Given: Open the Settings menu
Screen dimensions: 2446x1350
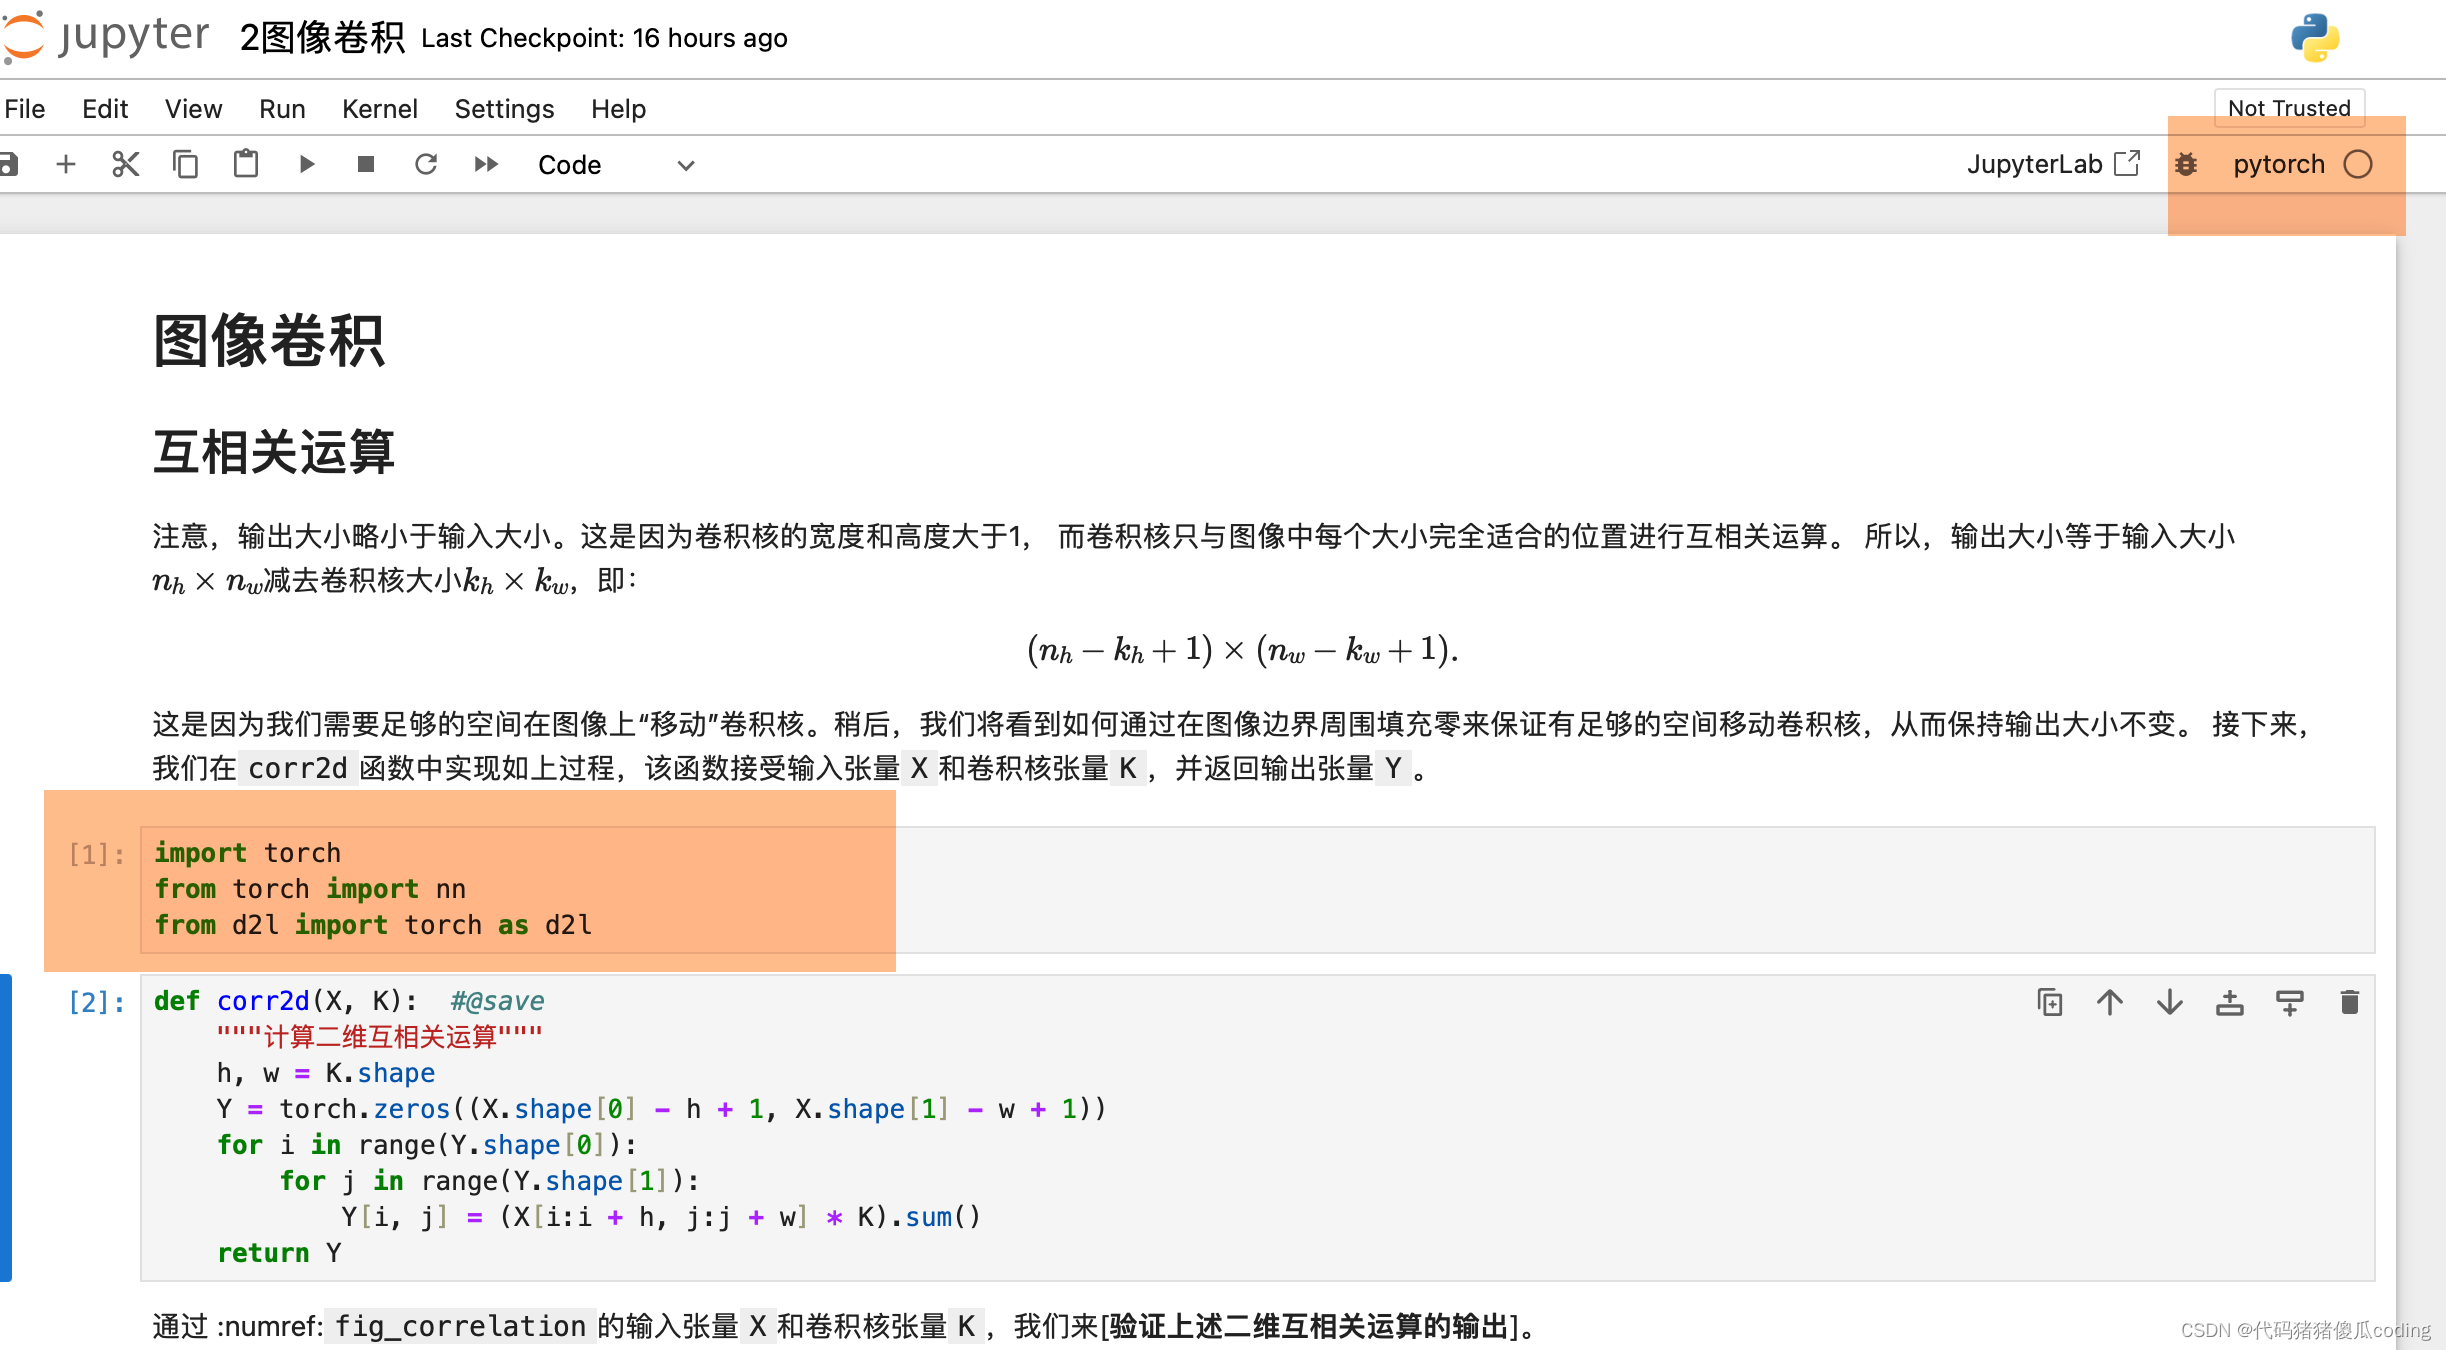Looking at the screenshot, I should coord(504,108).
